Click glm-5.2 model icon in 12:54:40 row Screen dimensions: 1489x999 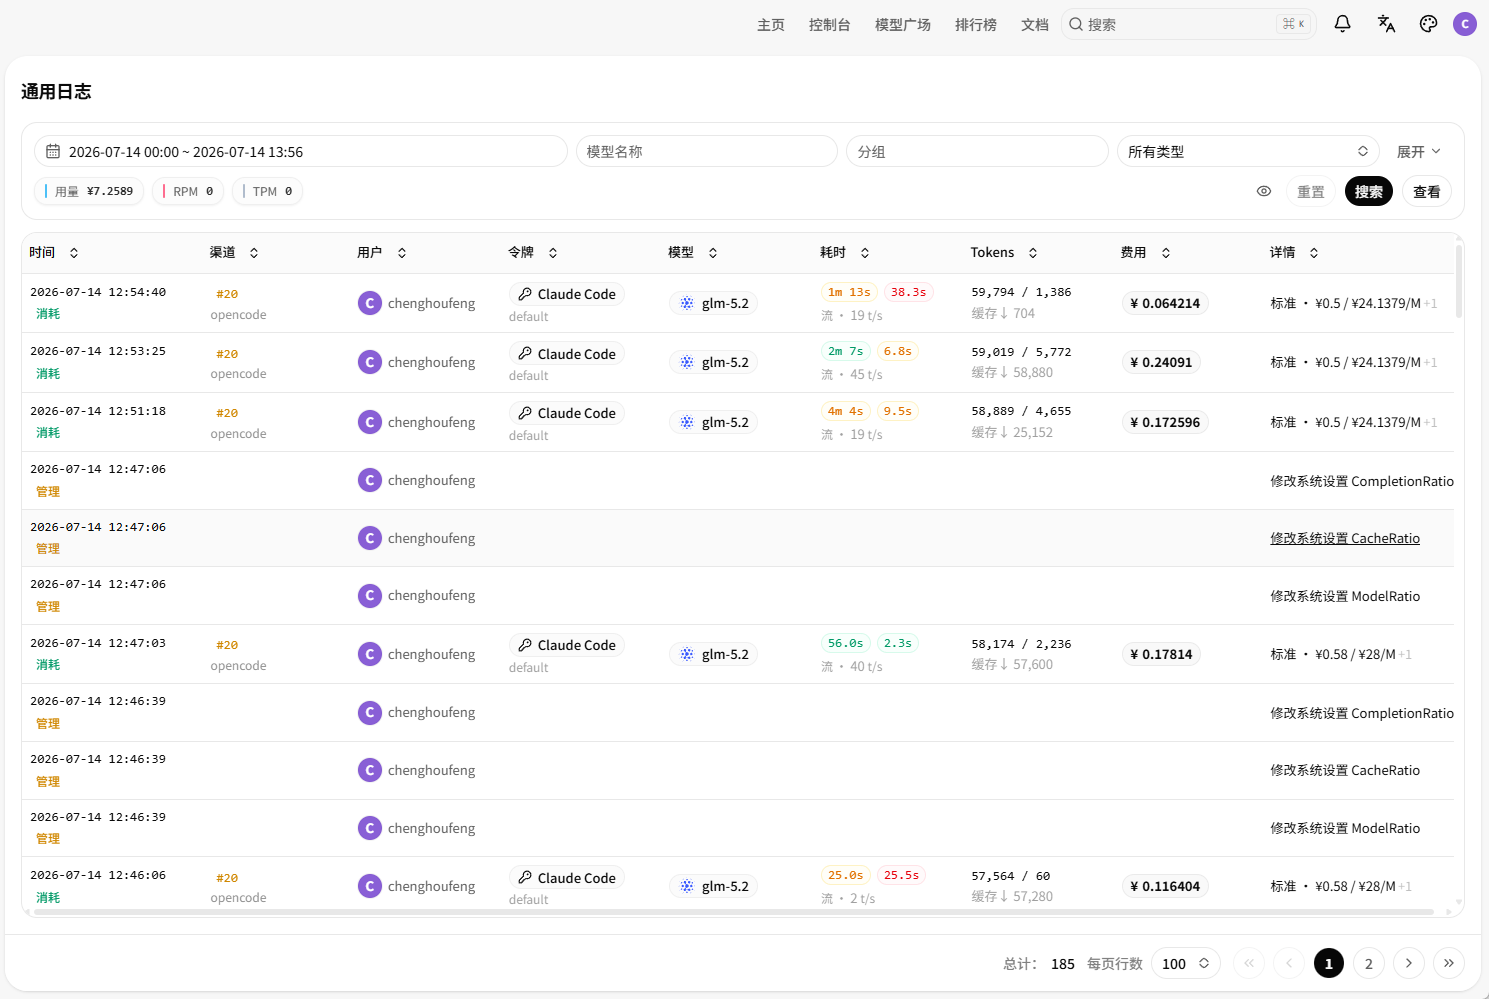[687, 303]
